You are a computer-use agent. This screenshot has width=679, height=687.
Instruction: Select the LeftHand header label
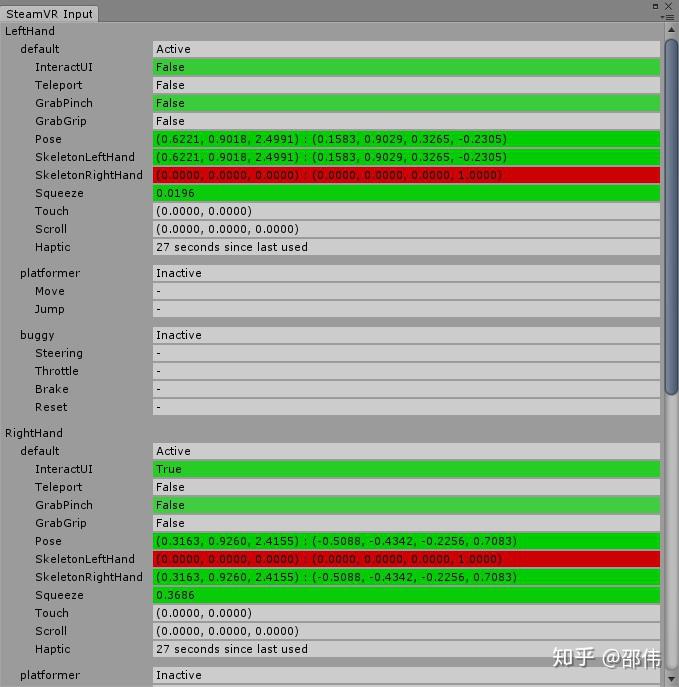point(30,31)
